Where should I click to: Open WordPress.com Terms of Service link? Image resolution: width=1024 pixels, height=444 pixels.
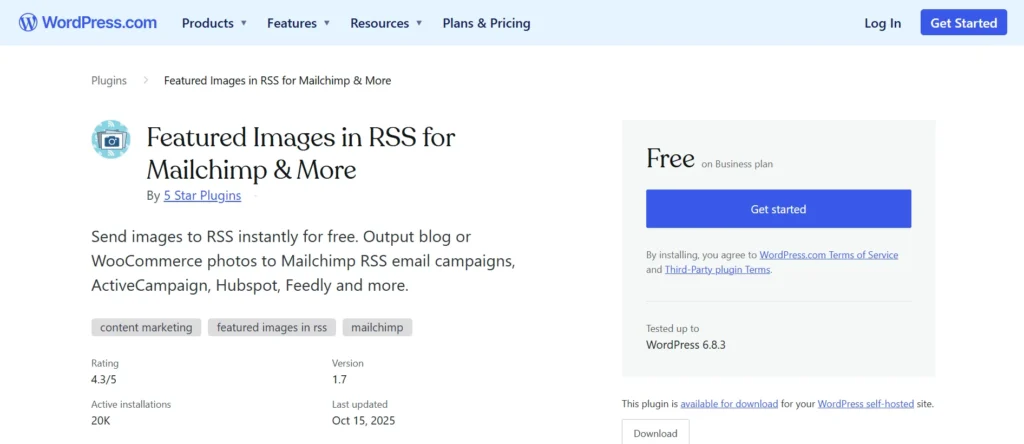pos(828,255)
